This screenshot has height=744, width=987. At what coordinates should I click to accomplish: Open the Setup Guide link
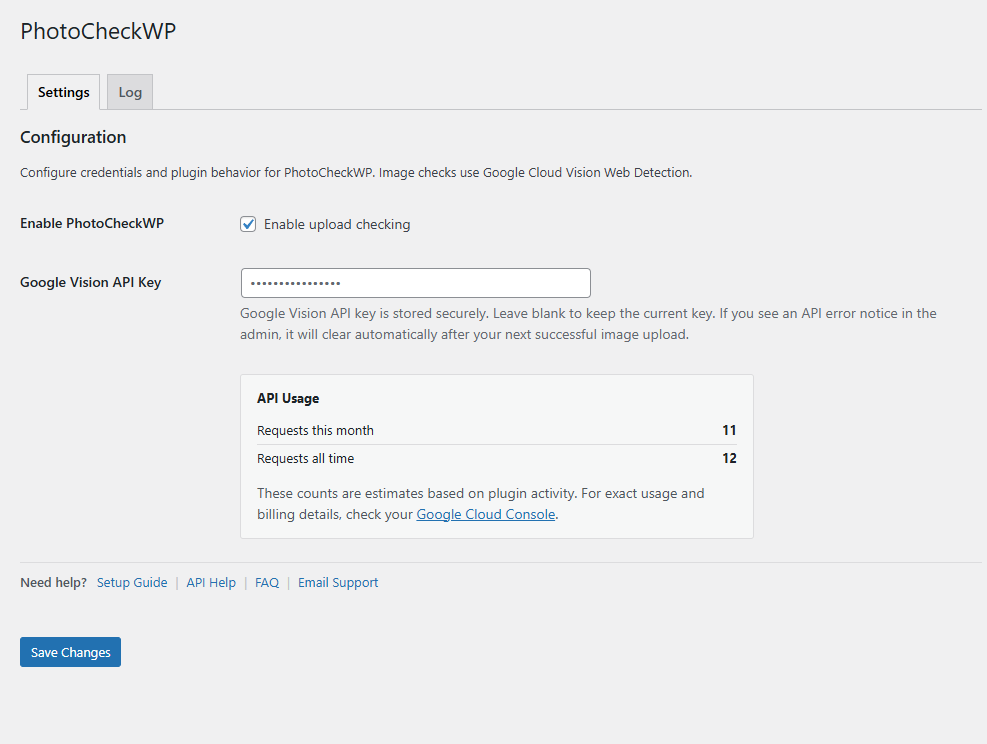[132, 582]
